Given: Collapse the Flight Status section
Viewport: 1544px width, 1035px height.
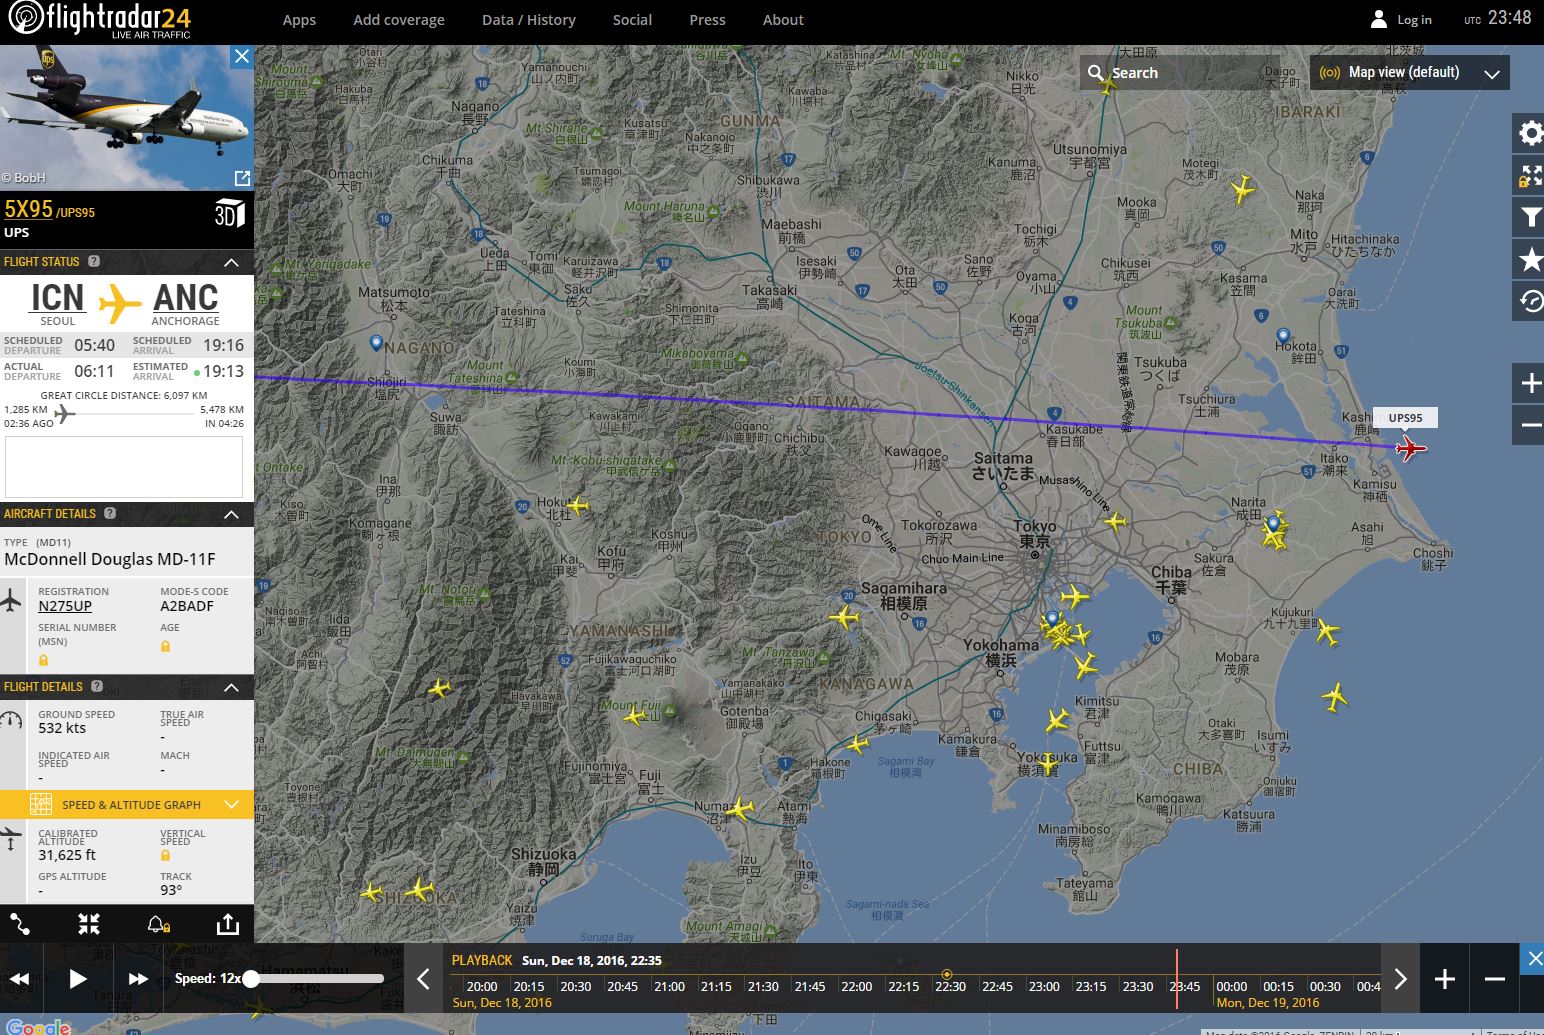Looking at the screenshot, I should [x=231, y=262].
